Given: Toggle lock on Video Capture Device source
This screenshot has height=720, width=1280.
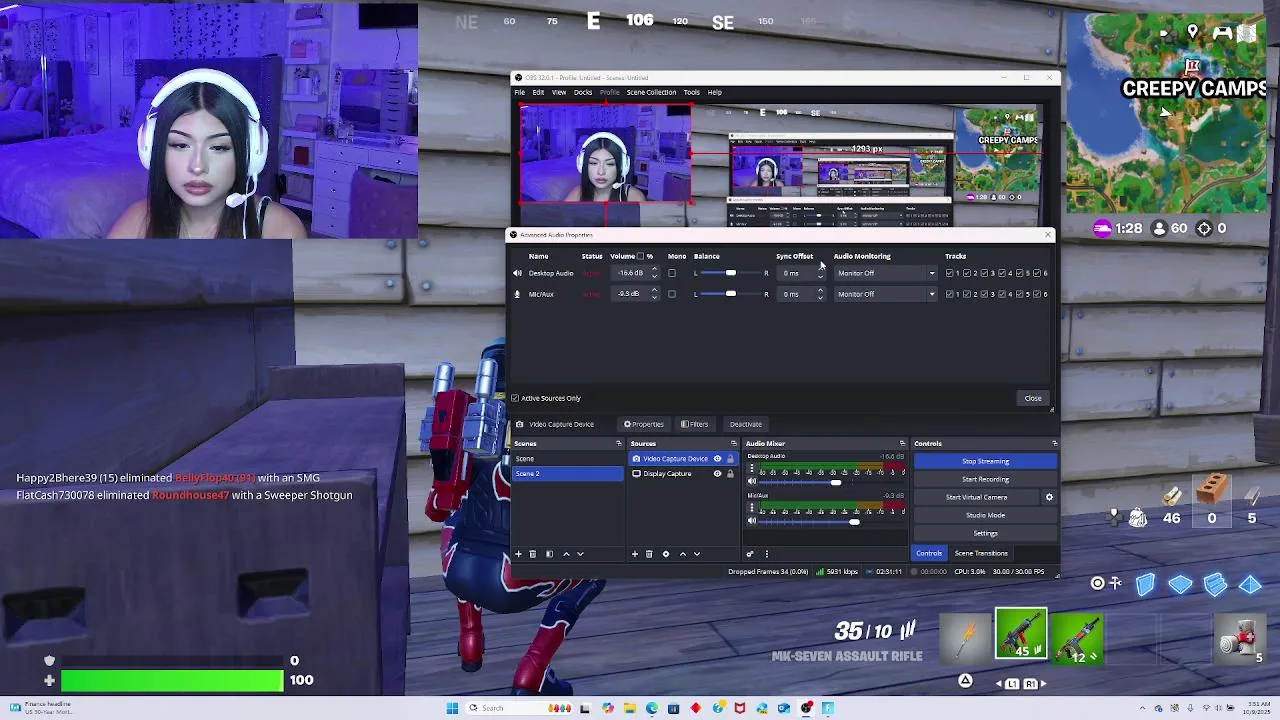Looking at the screenshot, I should [729, 459].
